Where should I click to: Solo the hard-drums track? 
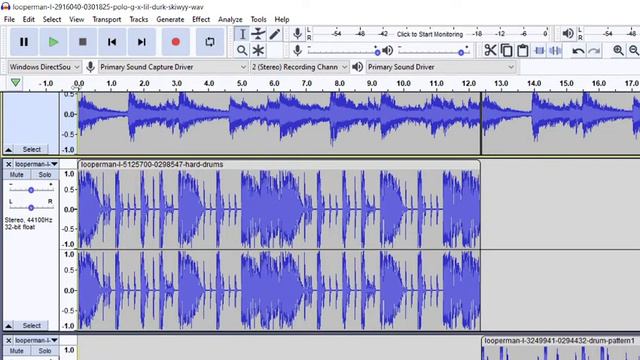(x=44, y=175)
